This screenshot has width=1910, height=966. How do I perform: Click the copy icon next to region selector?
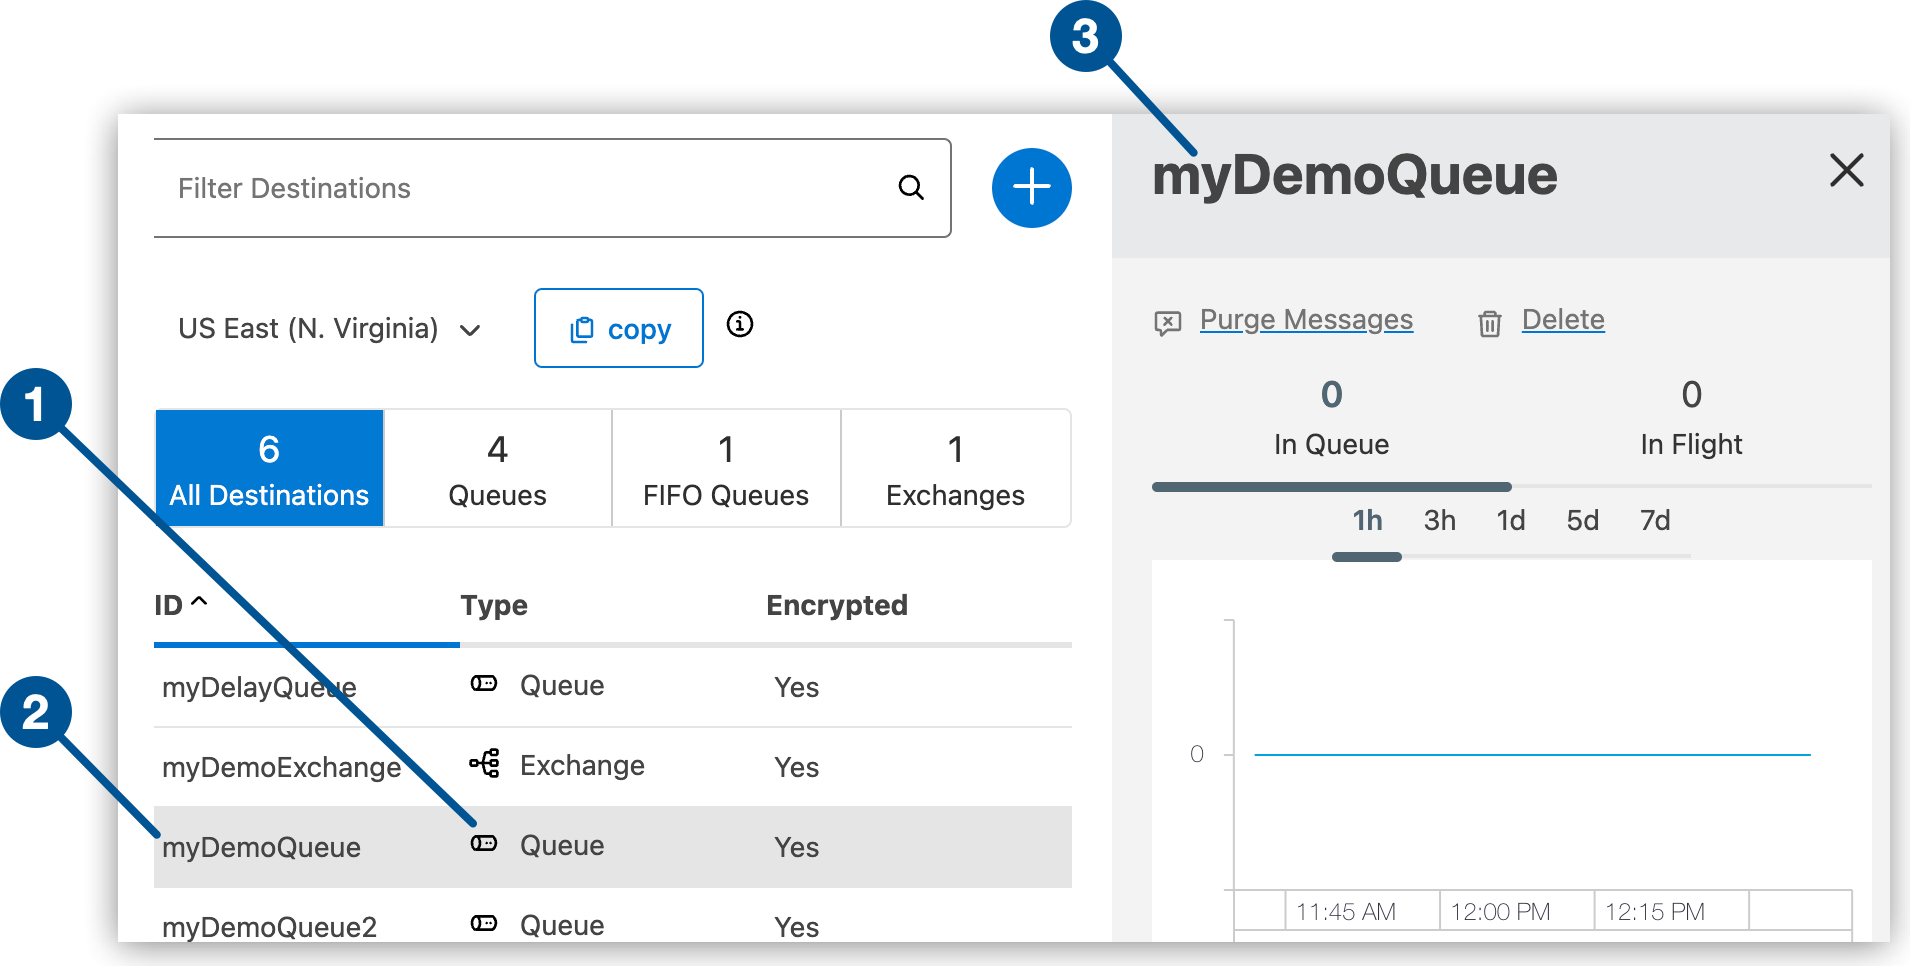click(x=583, y=328)
